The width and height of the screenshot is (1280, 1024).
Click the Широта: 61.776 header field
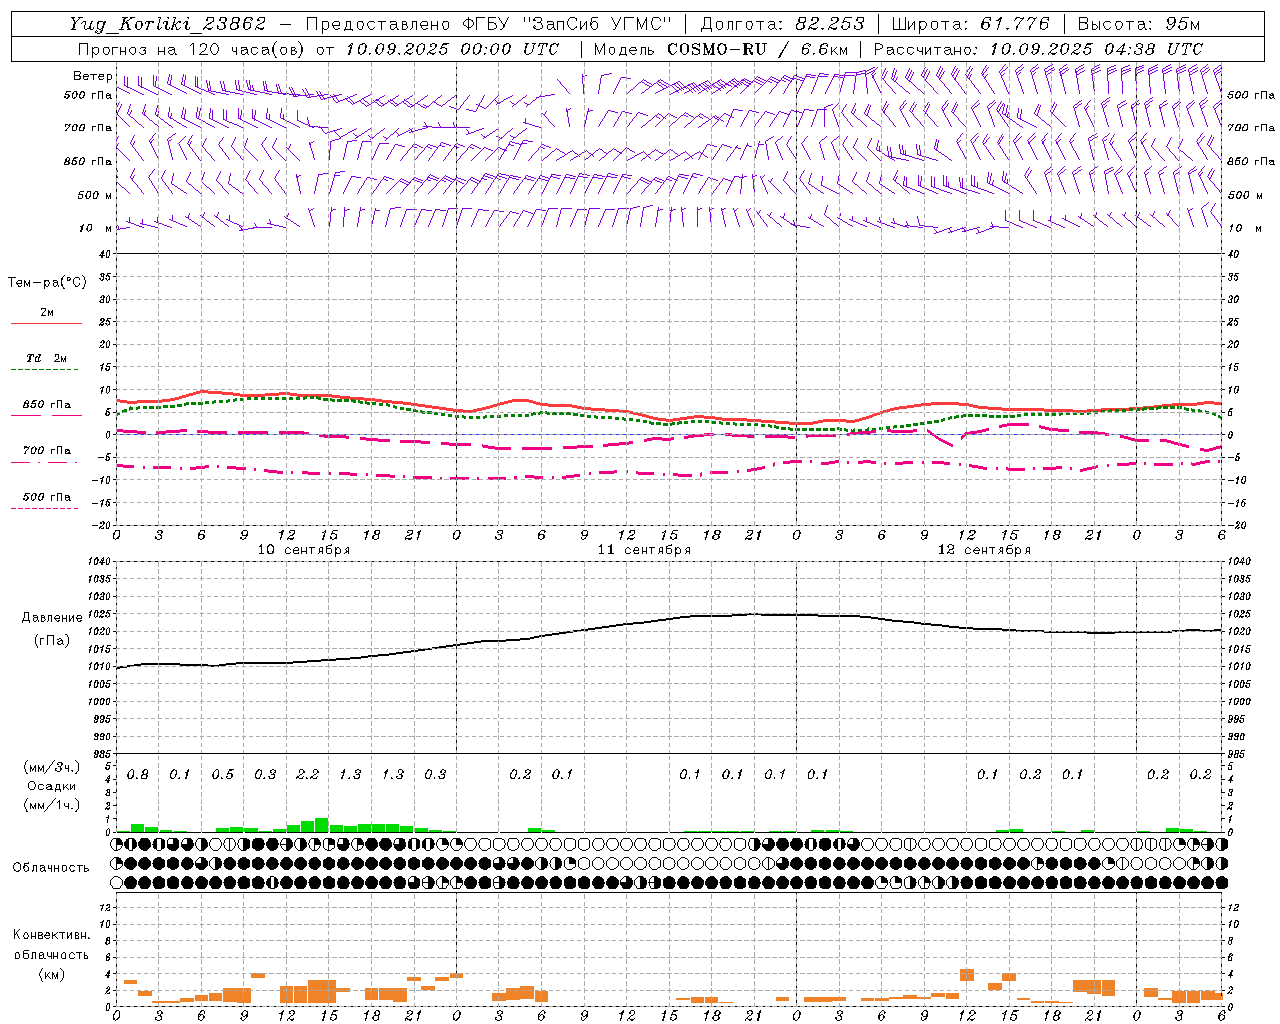tap(970, 24)
